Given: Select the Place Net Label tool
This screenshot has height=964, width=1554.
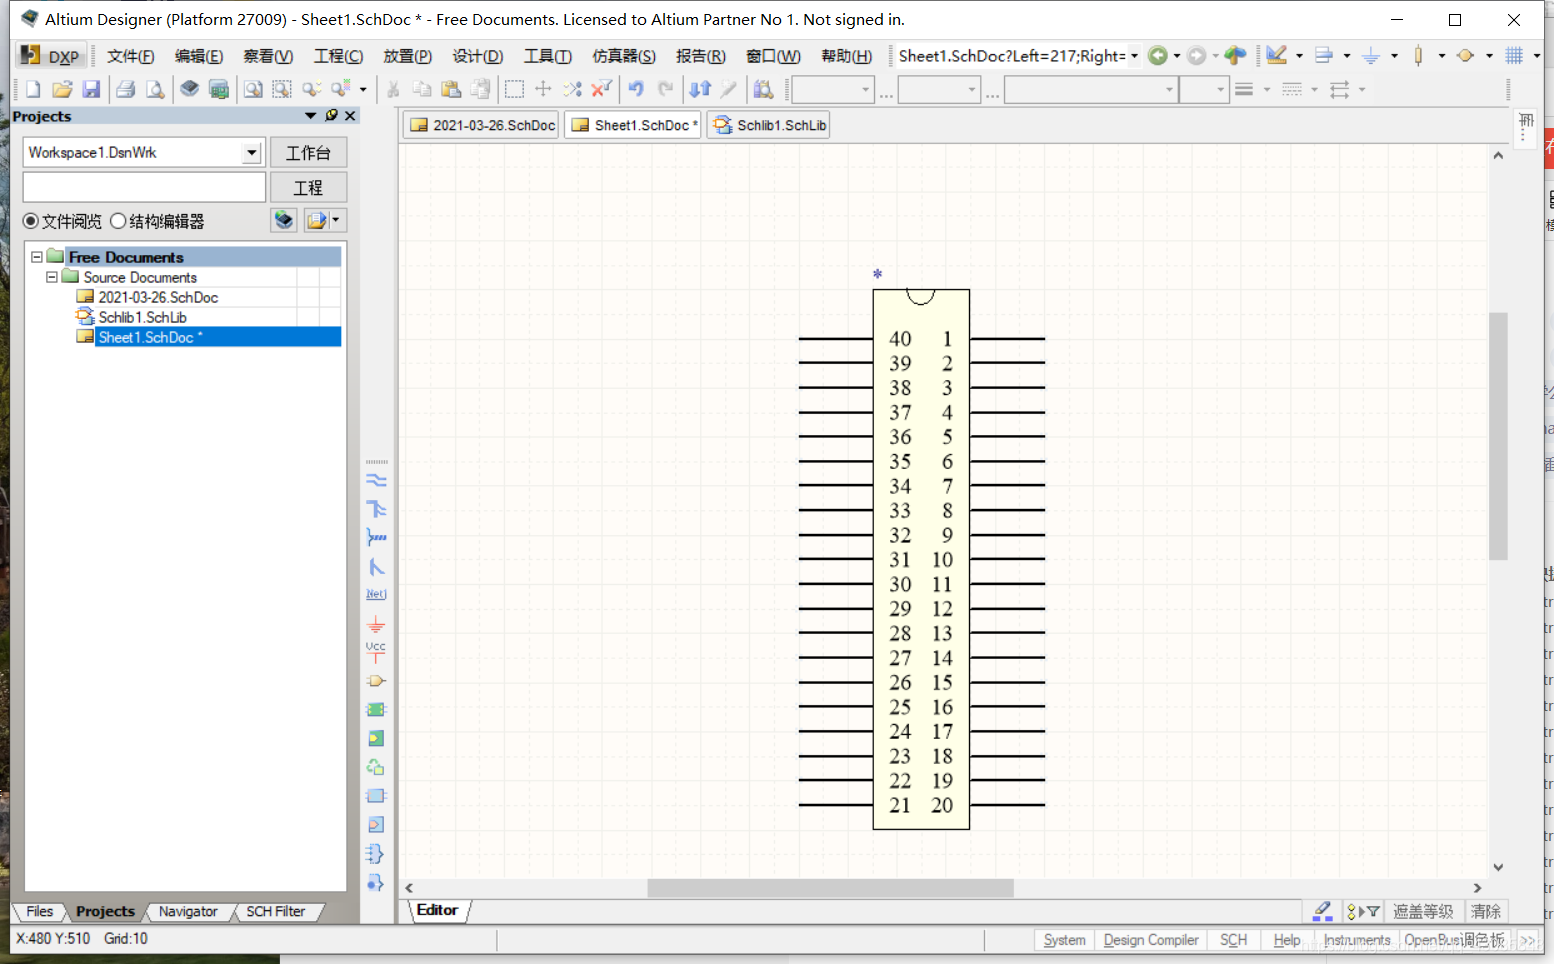Looking at the screenshot, I should coord(376,594).
